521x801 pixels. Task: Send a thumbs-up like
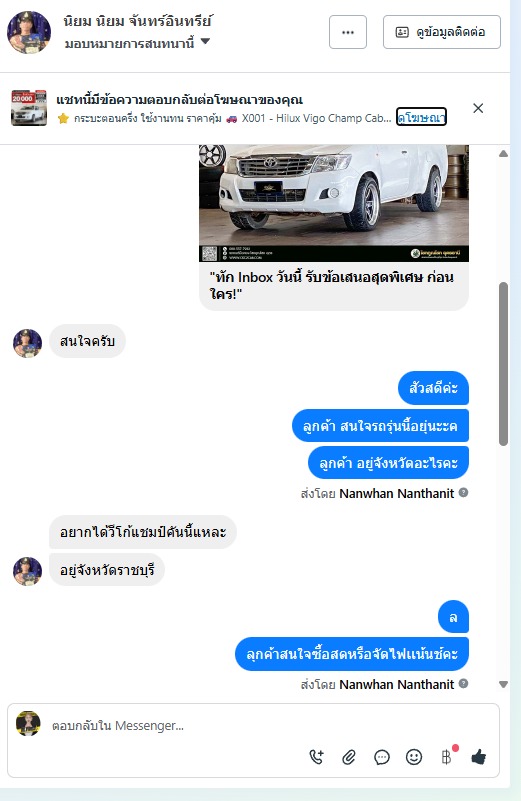[x=479, y=757]
